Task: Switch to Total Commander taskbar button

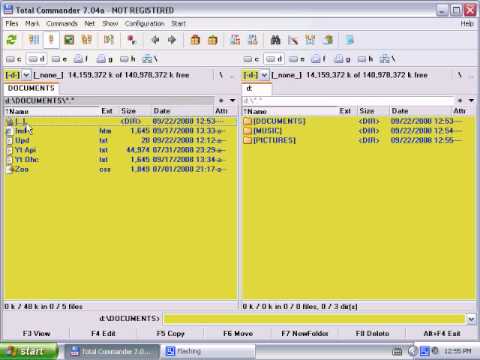Action: point(111,351)
